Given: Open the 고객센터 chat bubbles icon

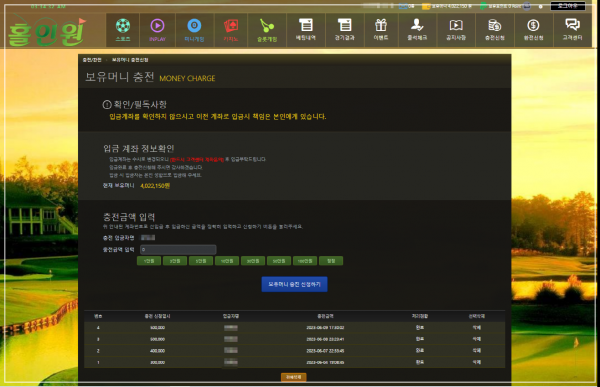Looking at the screenshot, I should coord(572,25).
